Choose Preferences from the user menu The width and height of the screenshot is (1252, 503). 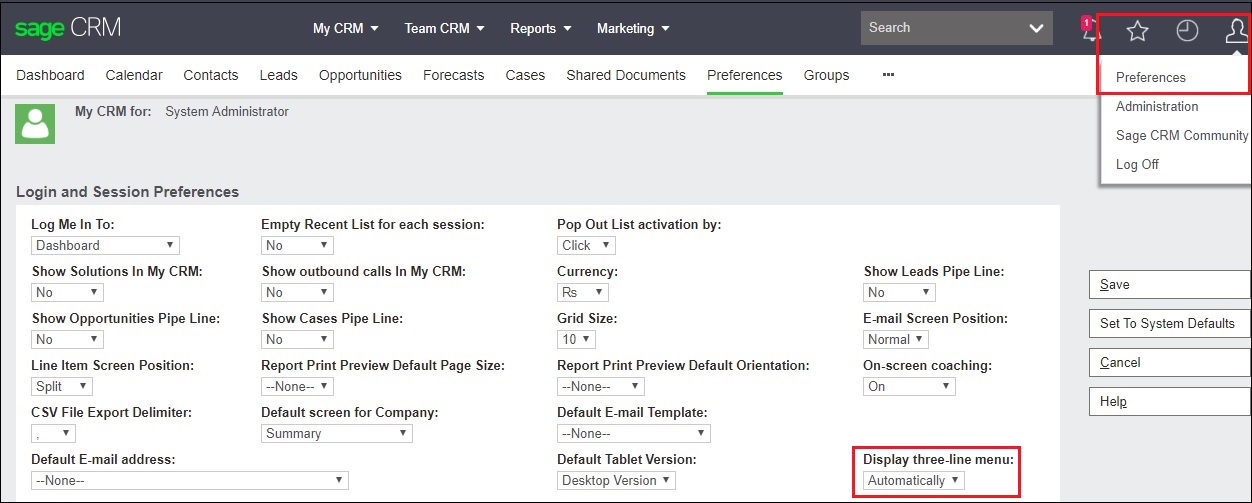pyautogui.click(x=1151, y=77)
